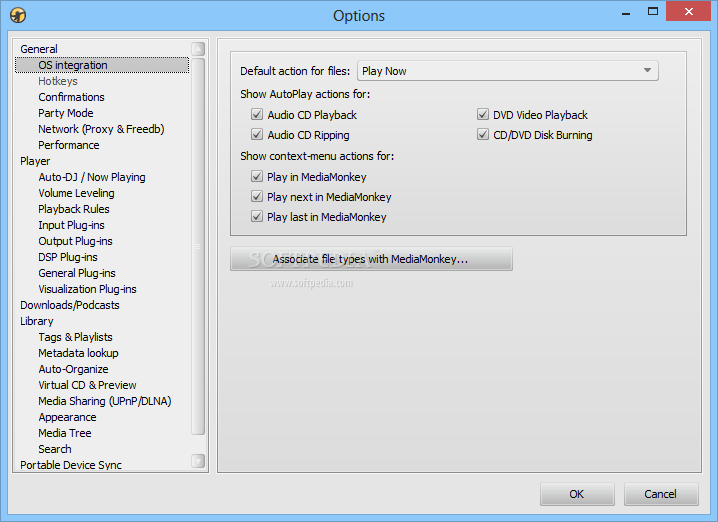
Task: Toggle Audio CD Playback checkbox
Action: pos(257,114)
